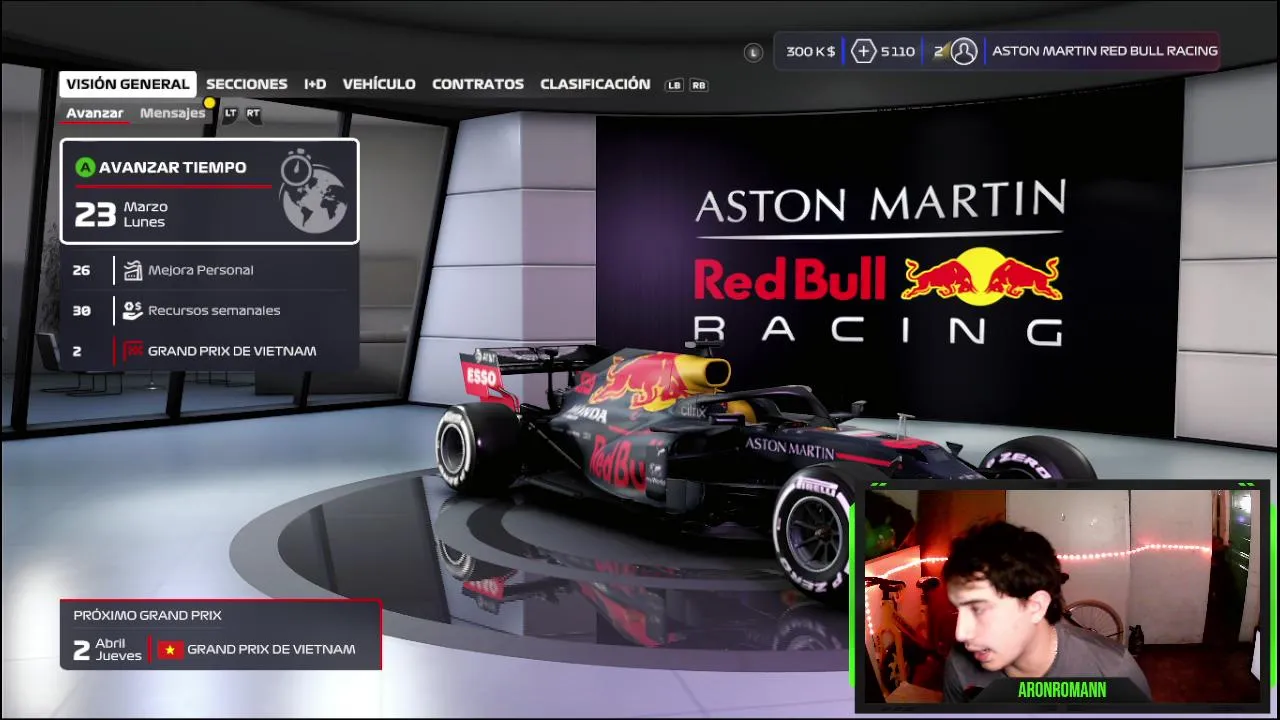1280x720 pixels.
Task: Click the driver profile icon
Action: point(964,51)
